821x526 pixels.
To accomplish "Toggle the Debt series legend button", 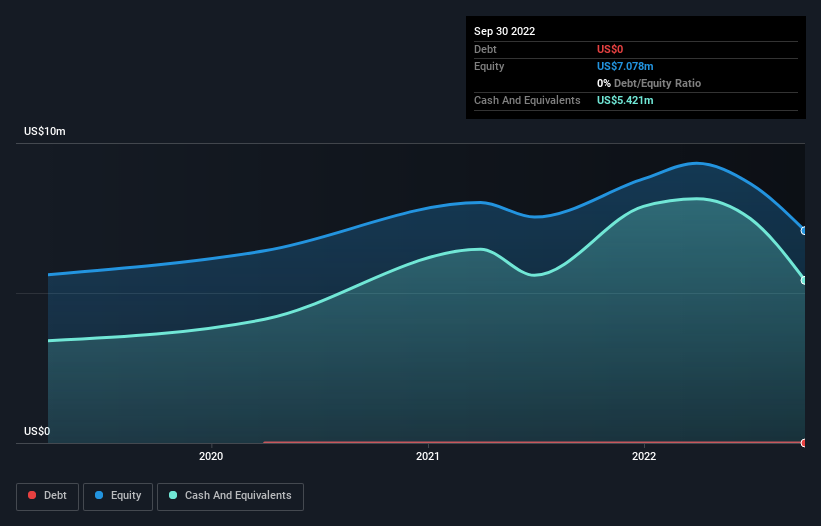I will tap(47, 496).
